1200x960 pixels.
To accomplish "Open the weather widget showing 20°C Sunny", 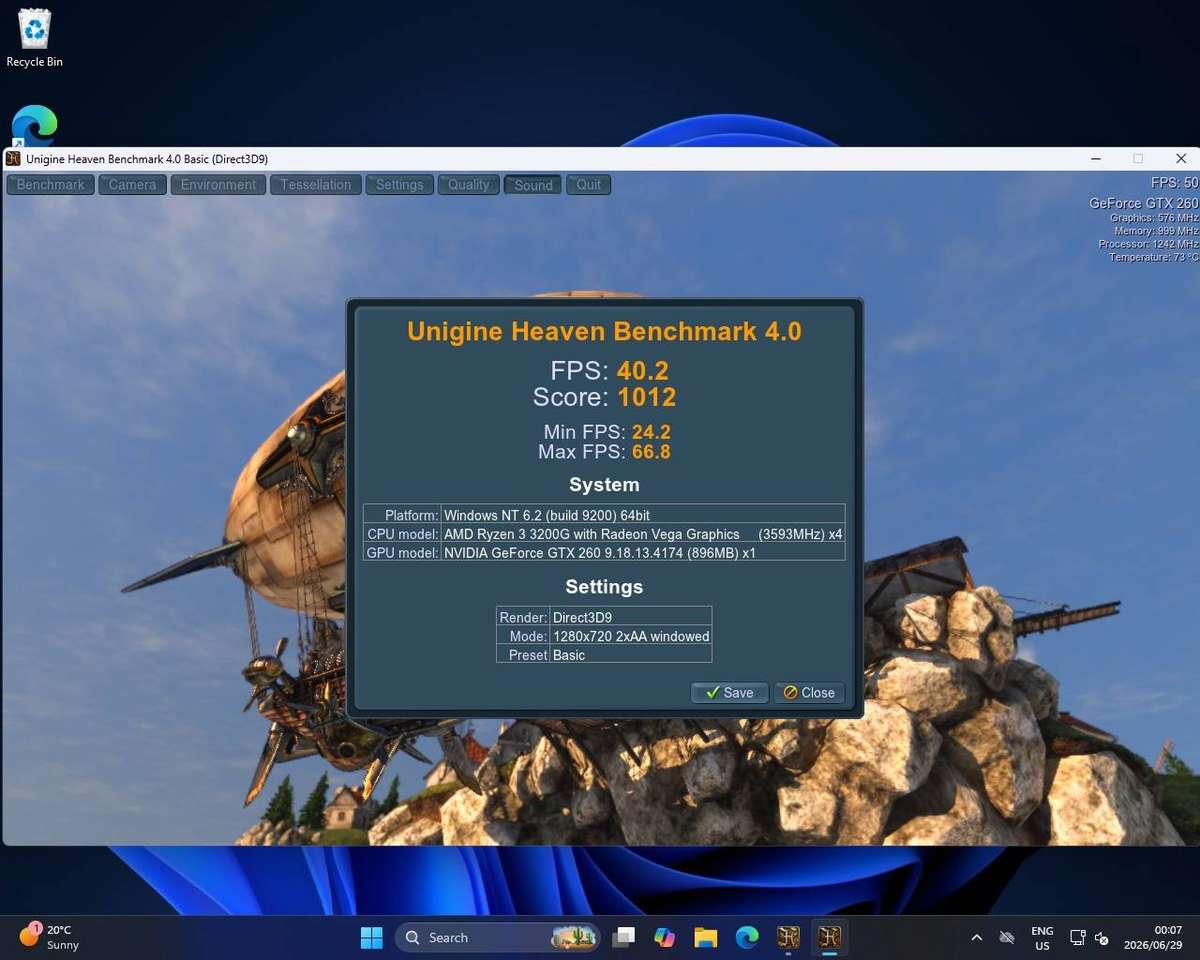I will click(x=50, y=937).
